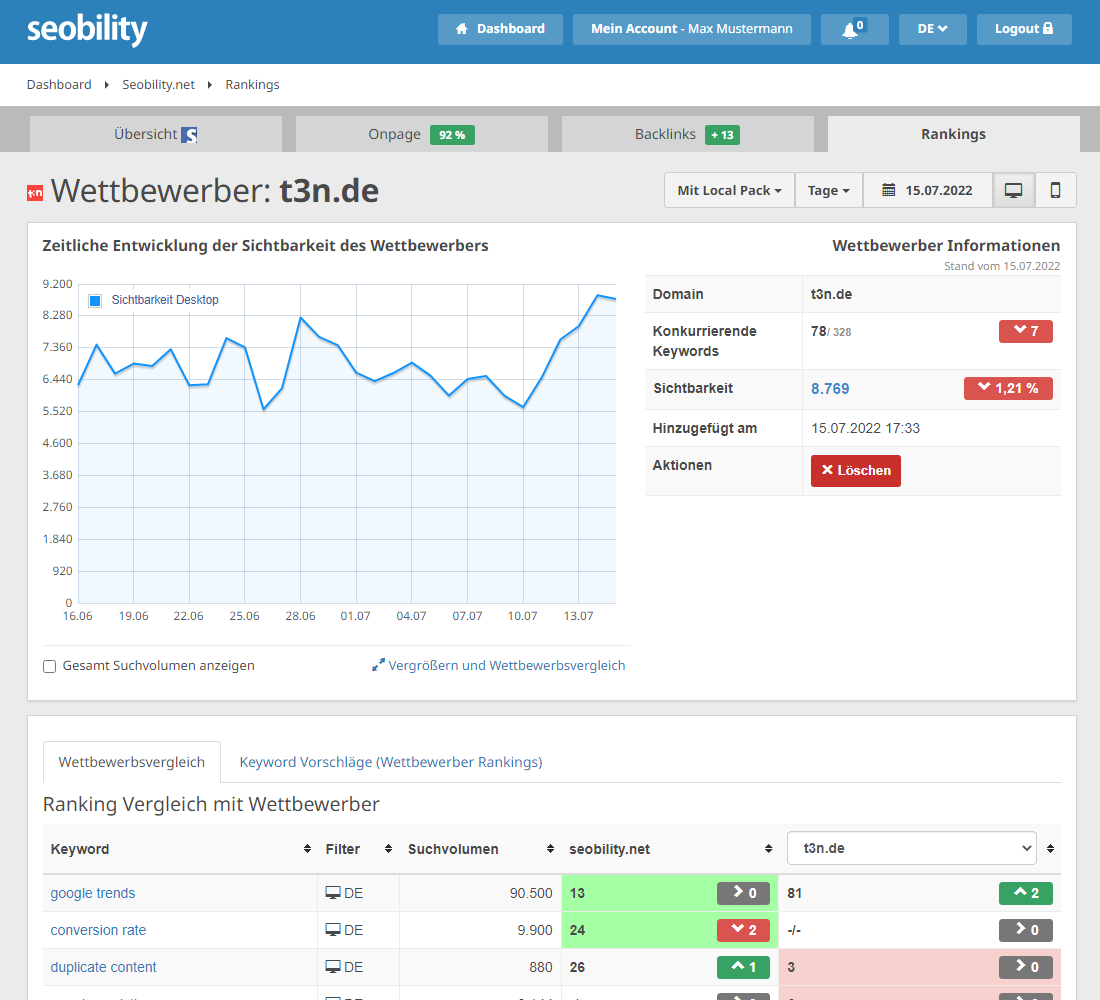Open the google trends keyword link
The width and height of the screenshot is (1100, 1000).
[93, 893]
